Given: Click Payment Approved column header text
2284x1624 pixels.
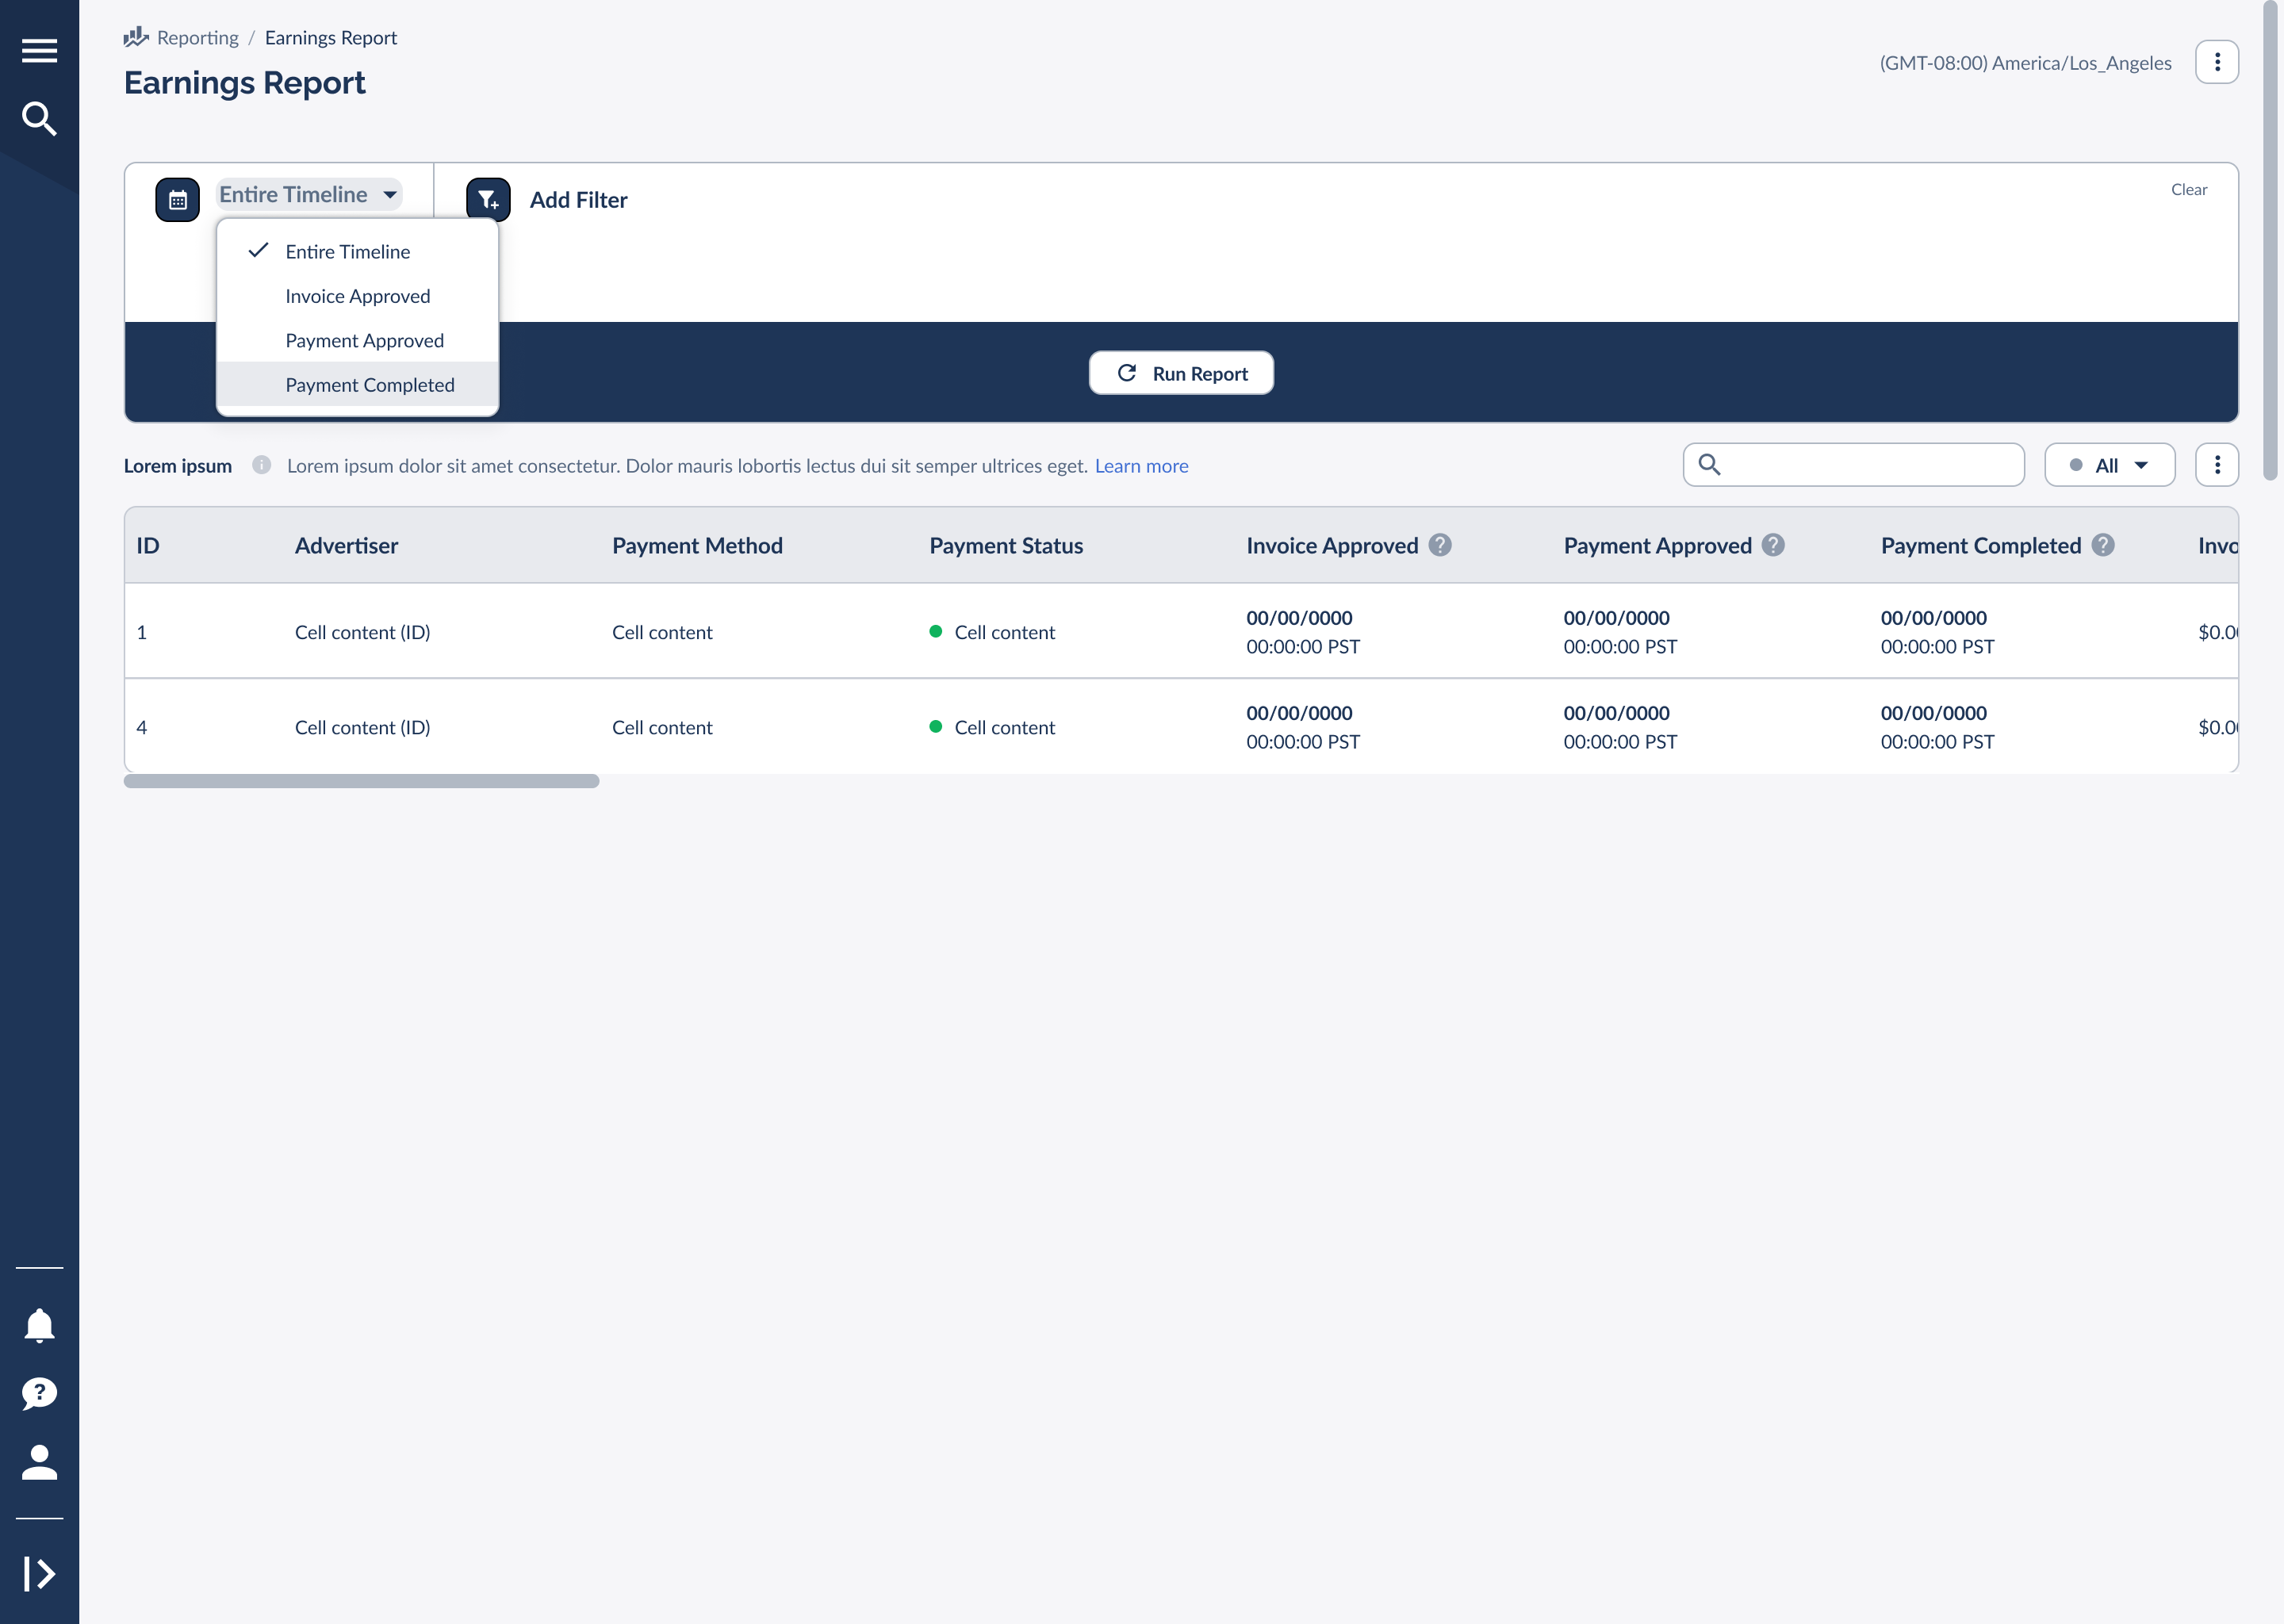Looking at the screenshot, I should (x=1657, y=546).
